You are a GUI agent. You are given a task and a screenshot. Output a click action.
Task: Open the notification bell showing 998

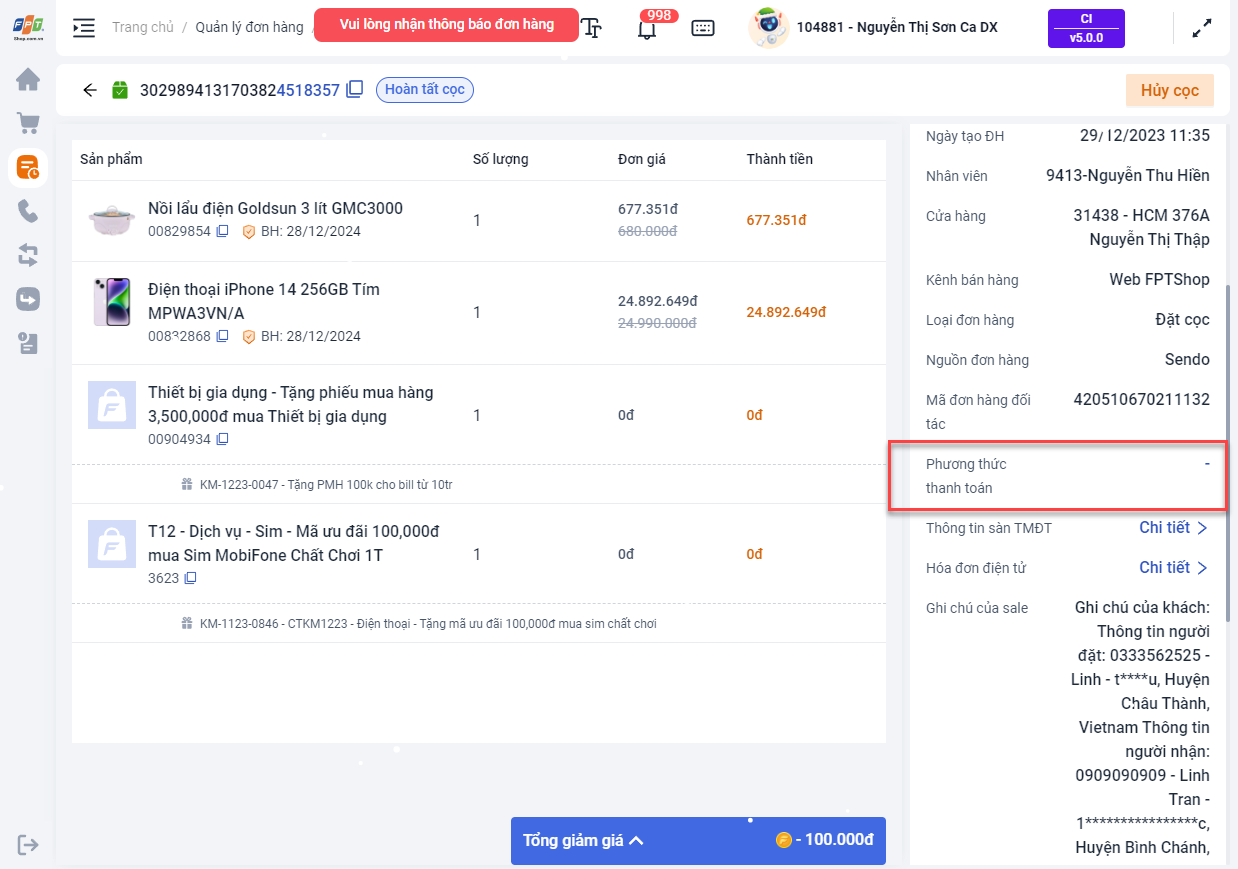pos(647,28)
